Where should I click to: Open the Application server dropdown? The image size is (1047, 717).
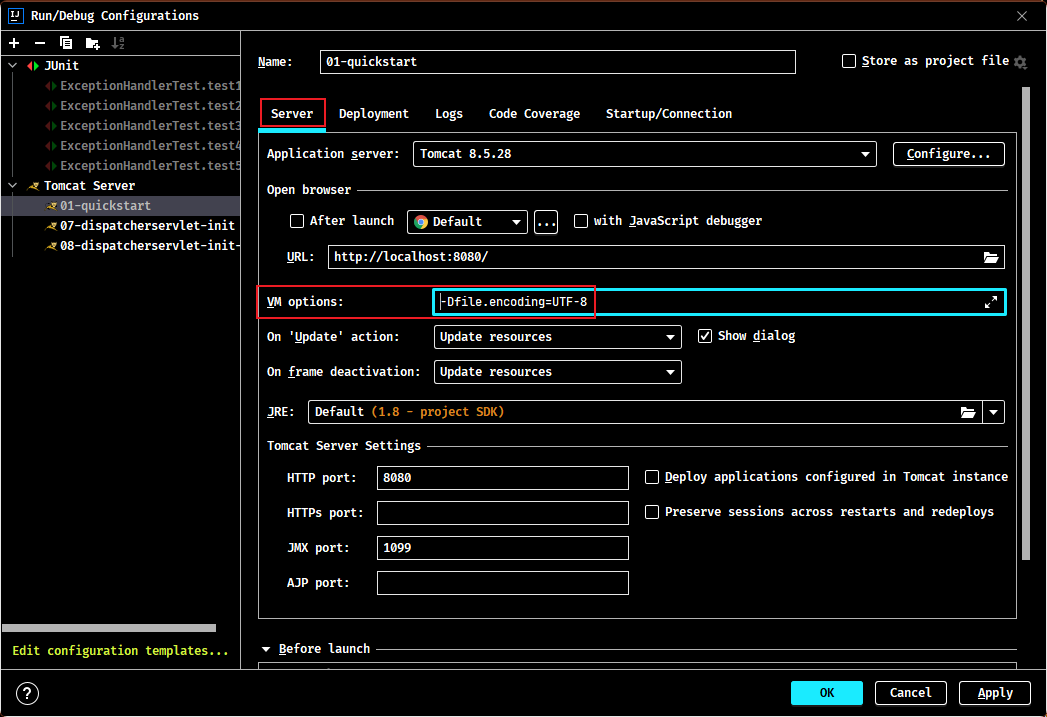pyautogui.click(x=644, y=154)
